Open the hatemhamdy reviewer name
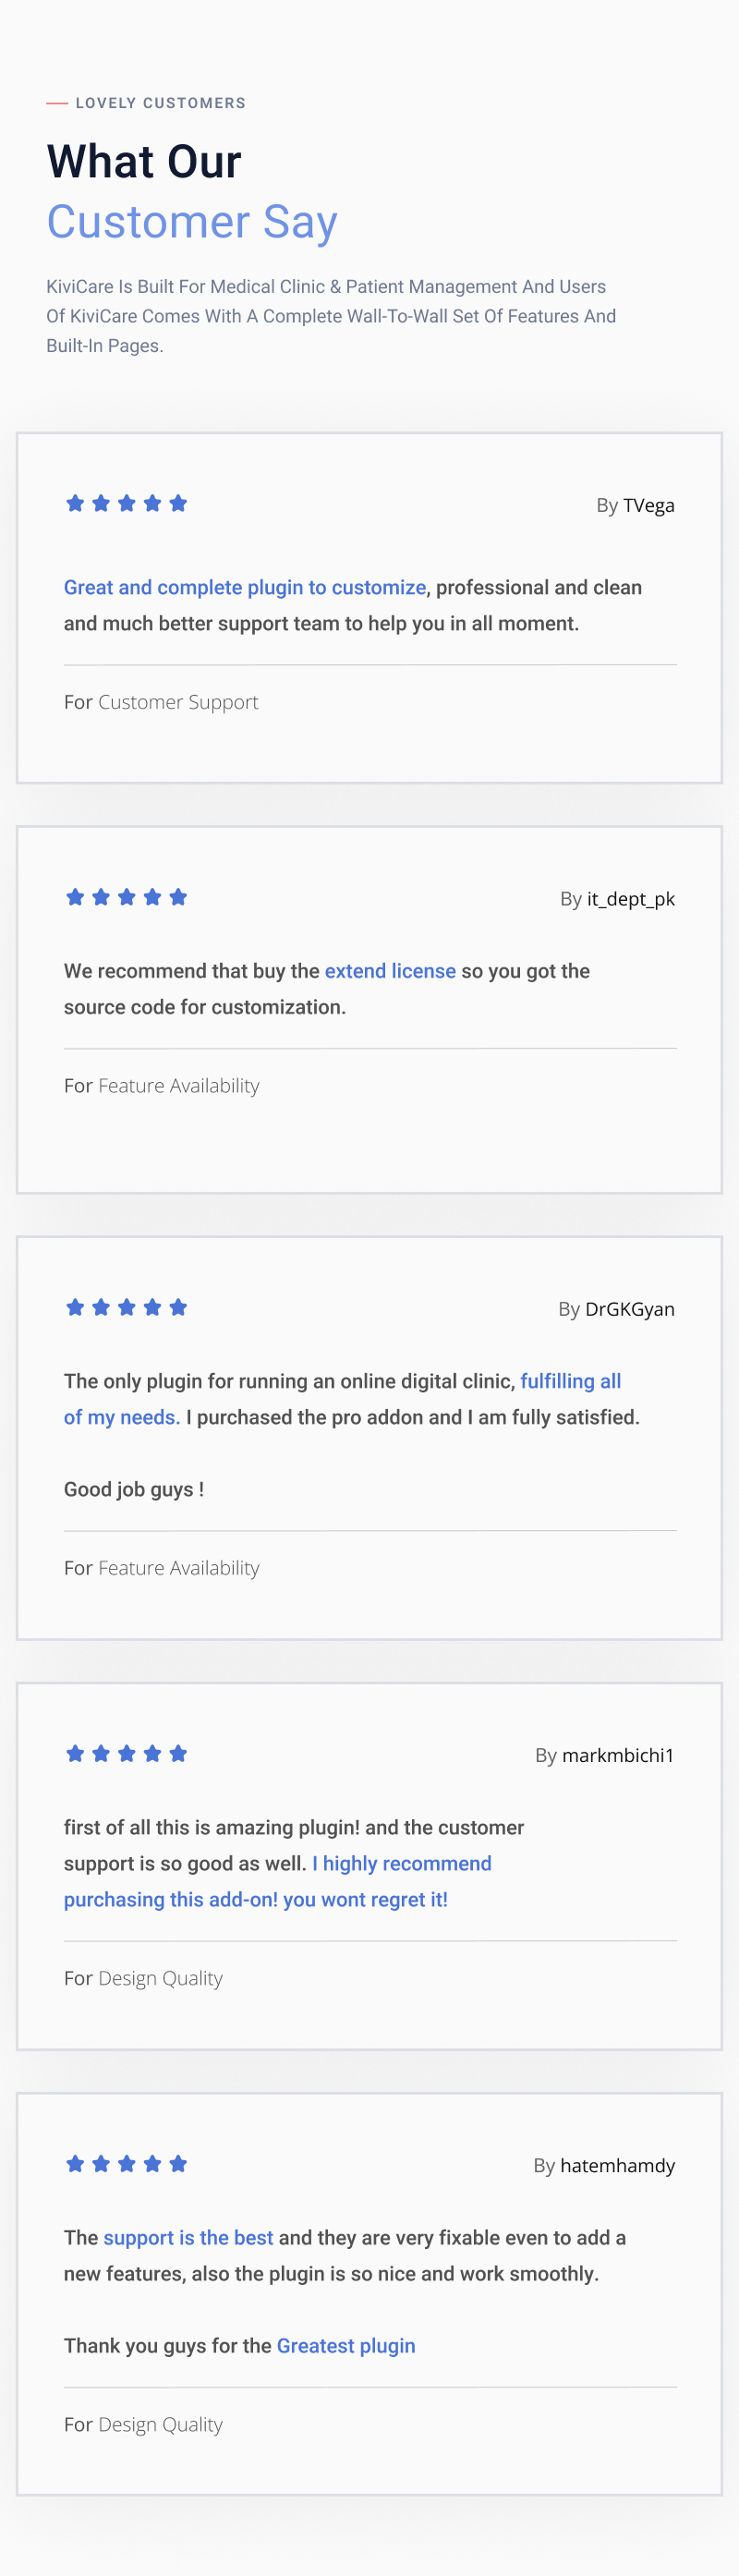 (617, 2165)
